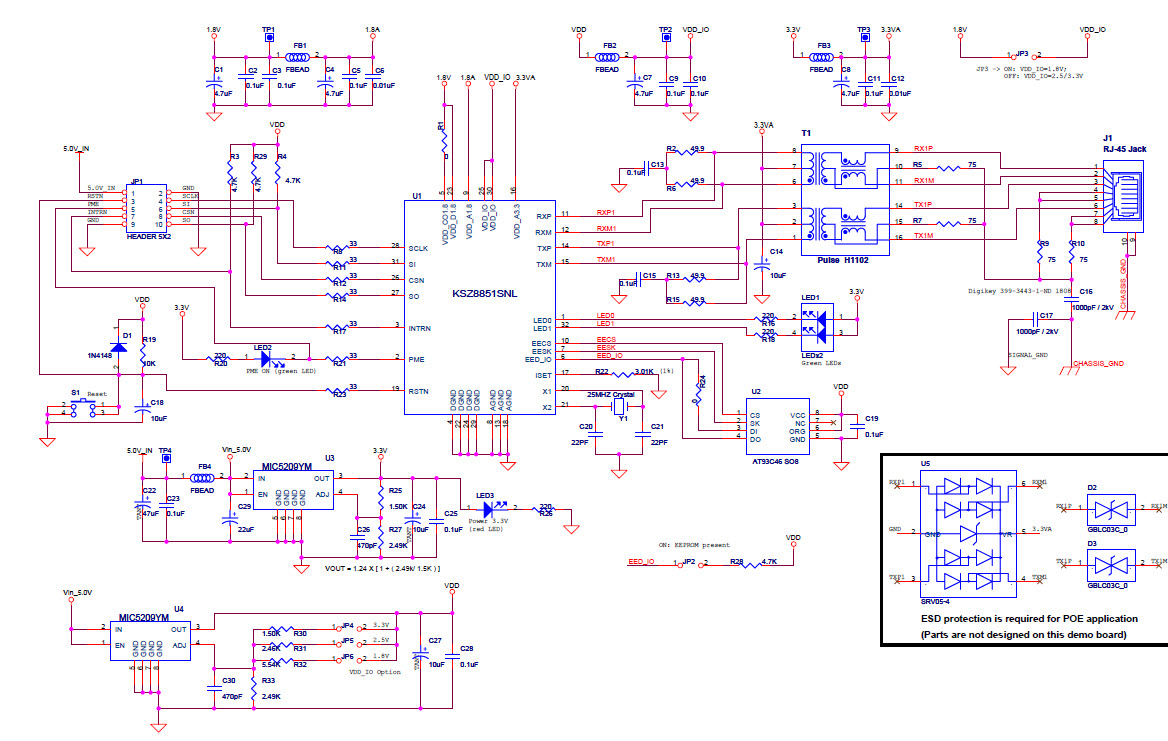Click the AT93C46 SO8 EEPROM U2
Image resolution: width=1168 pixels, height=741 pixels.
point(778,425)
